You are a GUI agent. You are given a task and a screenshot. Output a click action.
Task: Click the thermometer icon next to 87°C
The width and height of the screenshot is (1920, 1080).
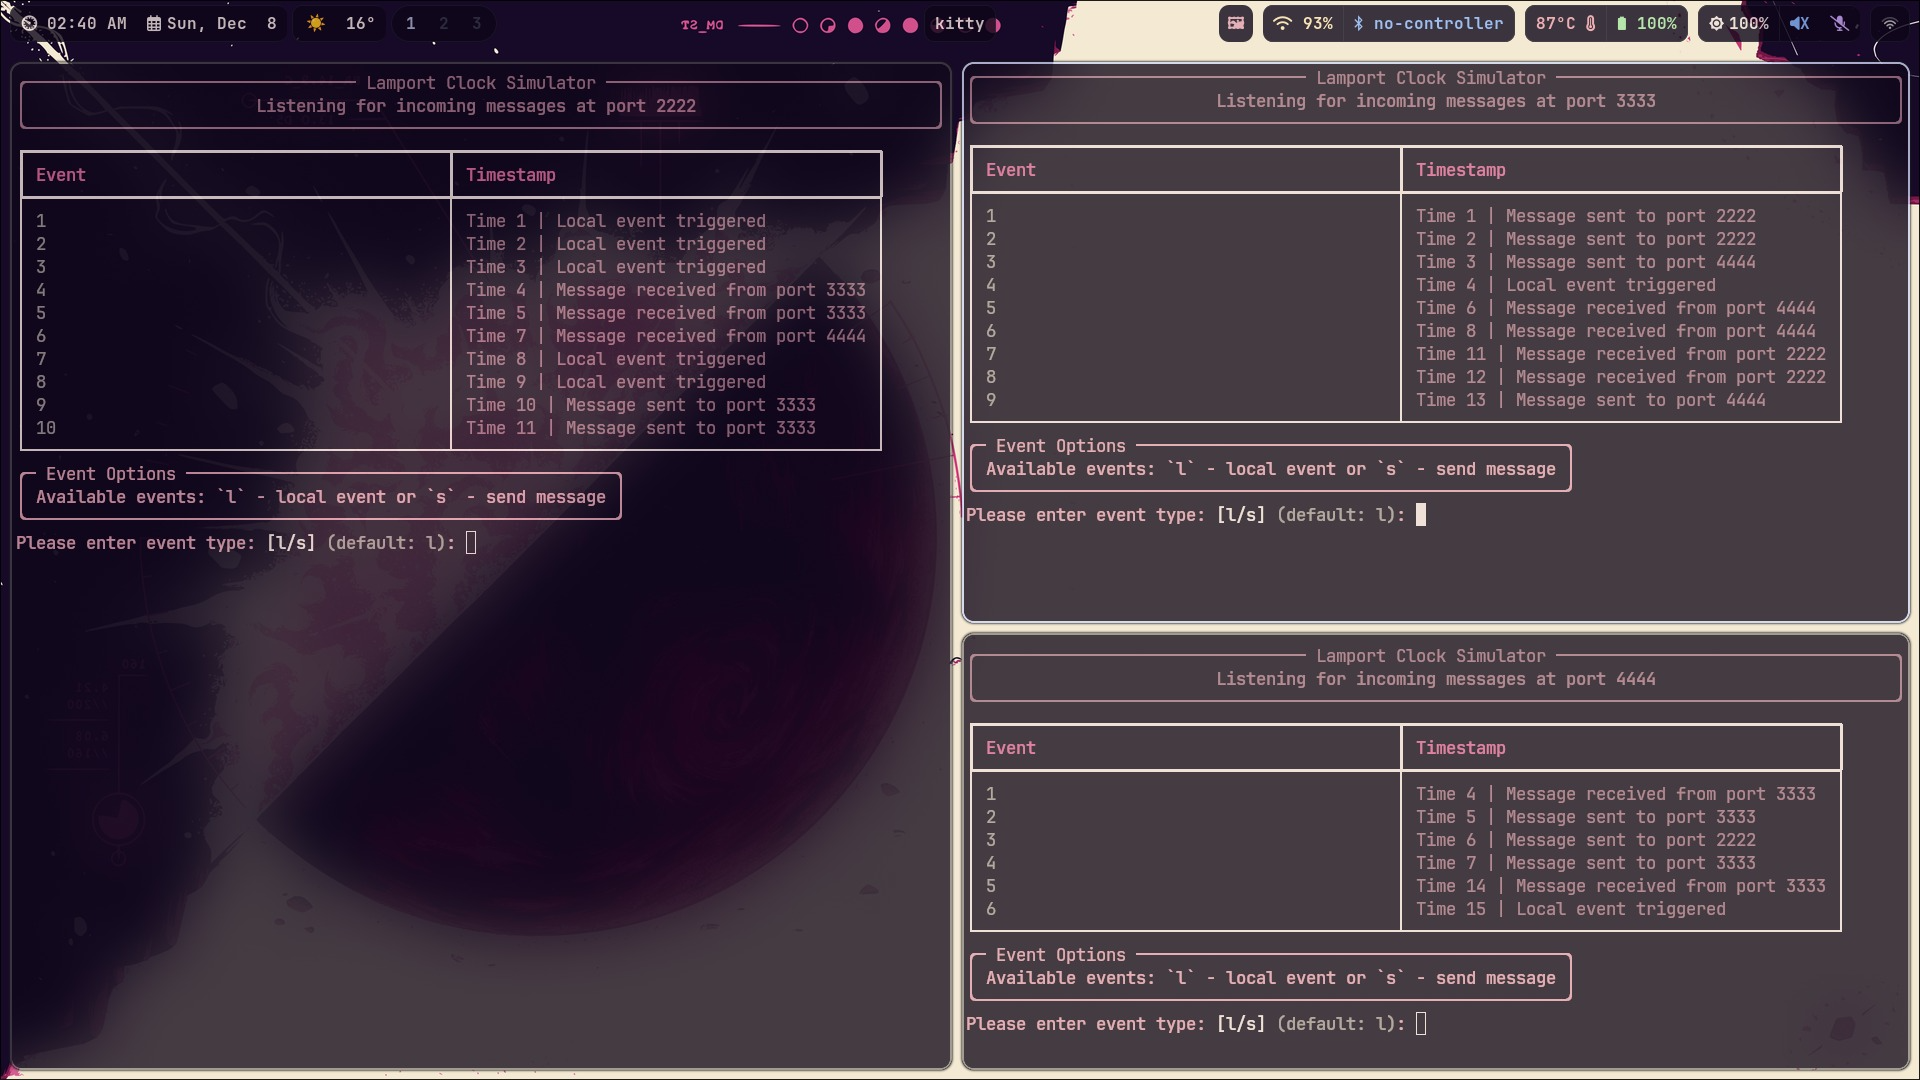(1590, 23)
